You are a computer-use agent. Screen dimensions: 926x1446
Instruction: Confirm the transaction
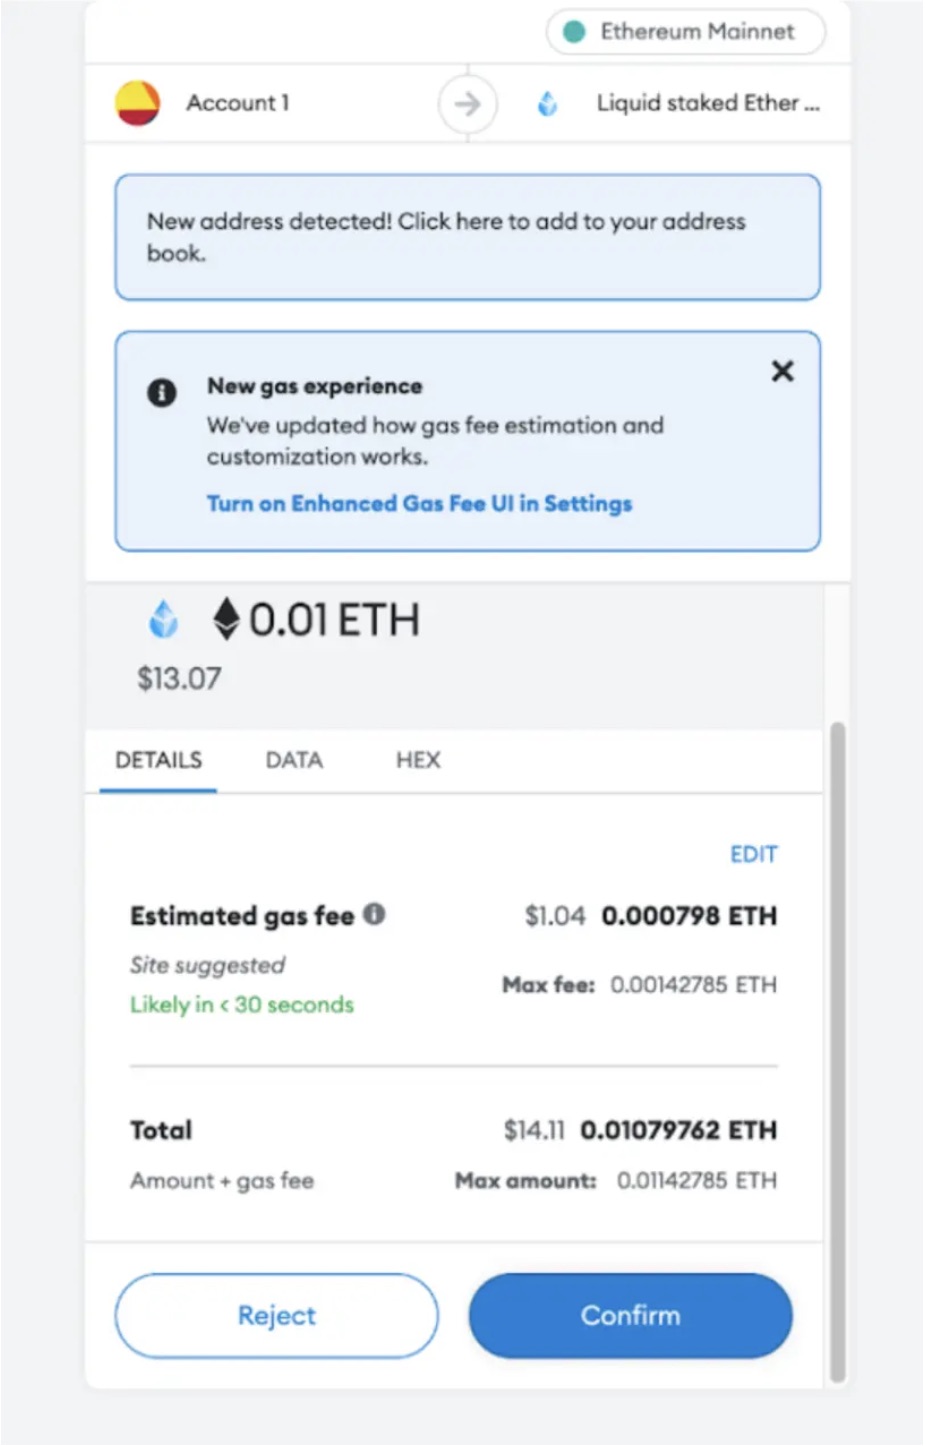[630, 1315]
